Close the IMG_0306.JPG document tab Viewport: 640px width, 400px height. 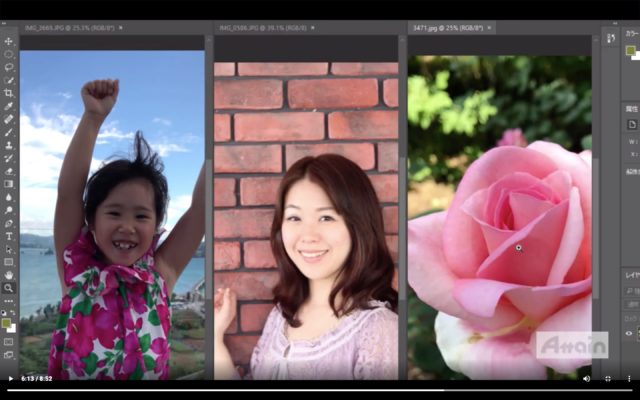point(313,28)
